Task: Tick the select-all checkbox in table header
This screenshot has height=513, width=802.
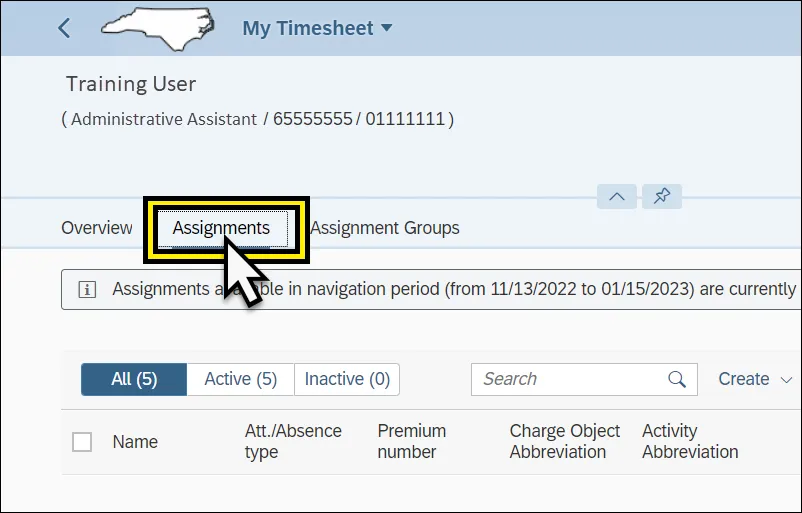Action: tap(82, 442)
